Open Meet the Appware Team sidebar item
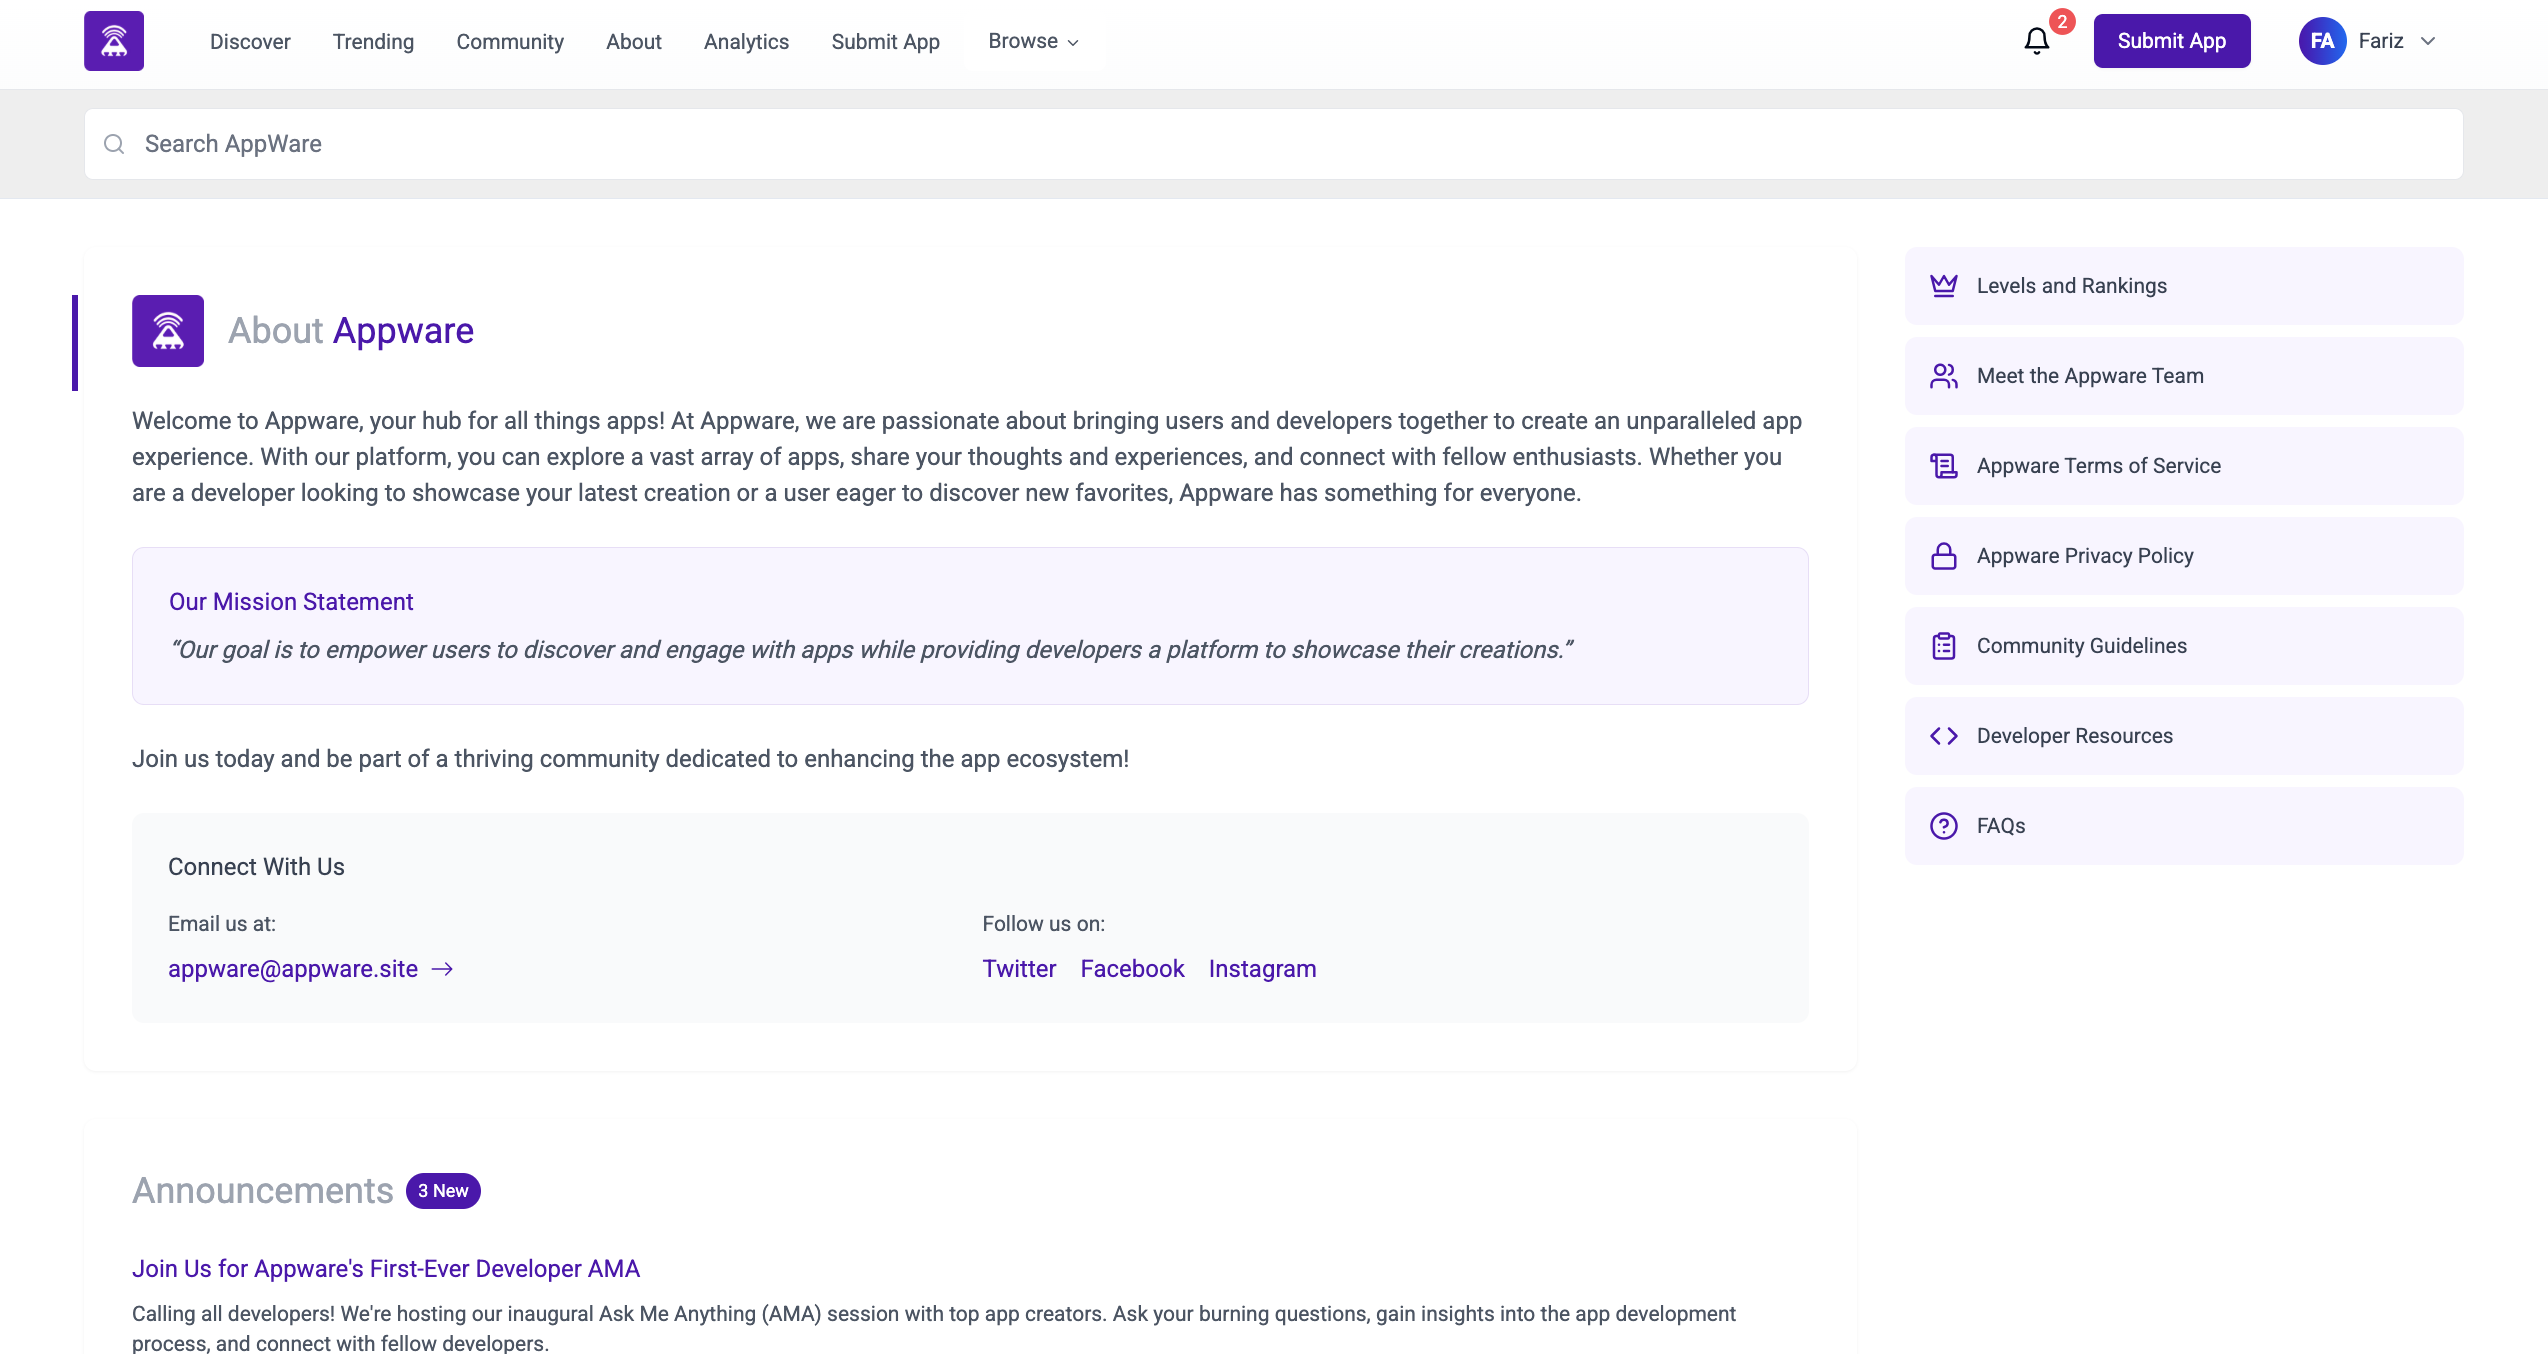This screenshot has width=2548, height=1354. [x=2184, y=376]
